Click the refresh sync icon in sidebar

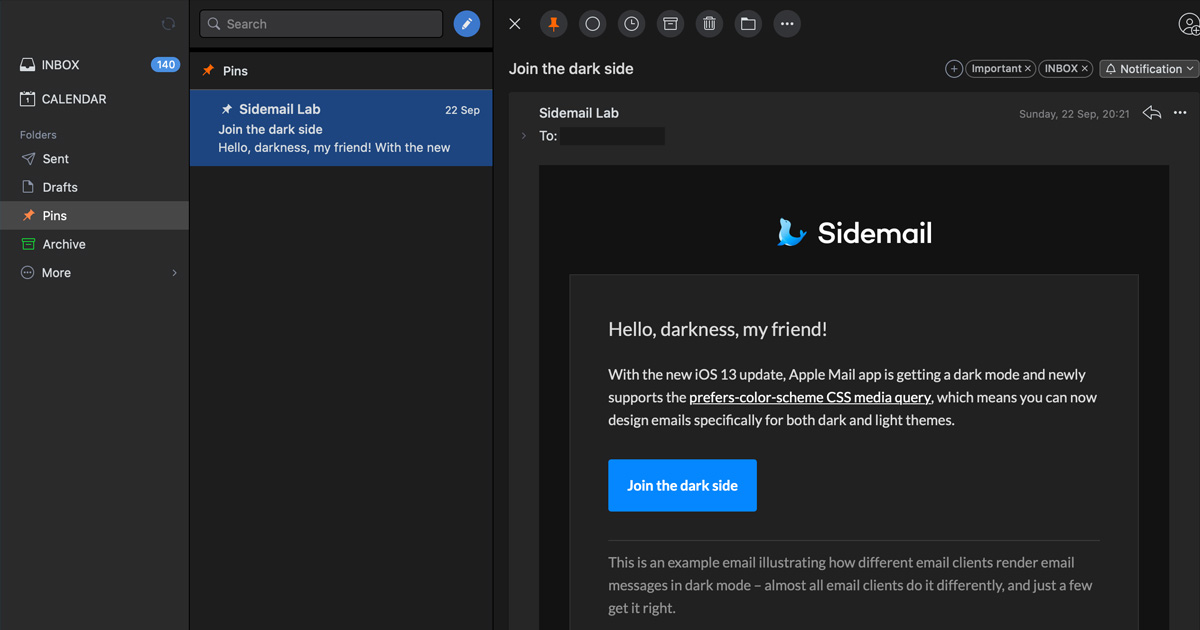click(x=168, y=24)
